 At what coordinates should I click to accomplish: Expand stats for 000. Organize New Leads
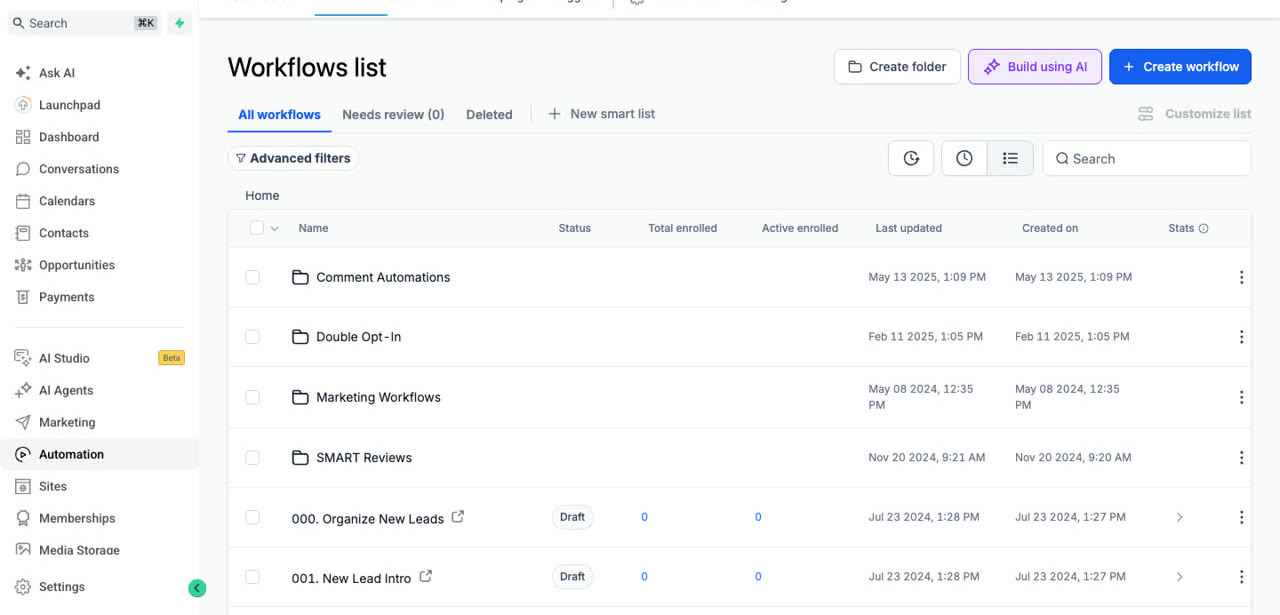click(1179, 517)
